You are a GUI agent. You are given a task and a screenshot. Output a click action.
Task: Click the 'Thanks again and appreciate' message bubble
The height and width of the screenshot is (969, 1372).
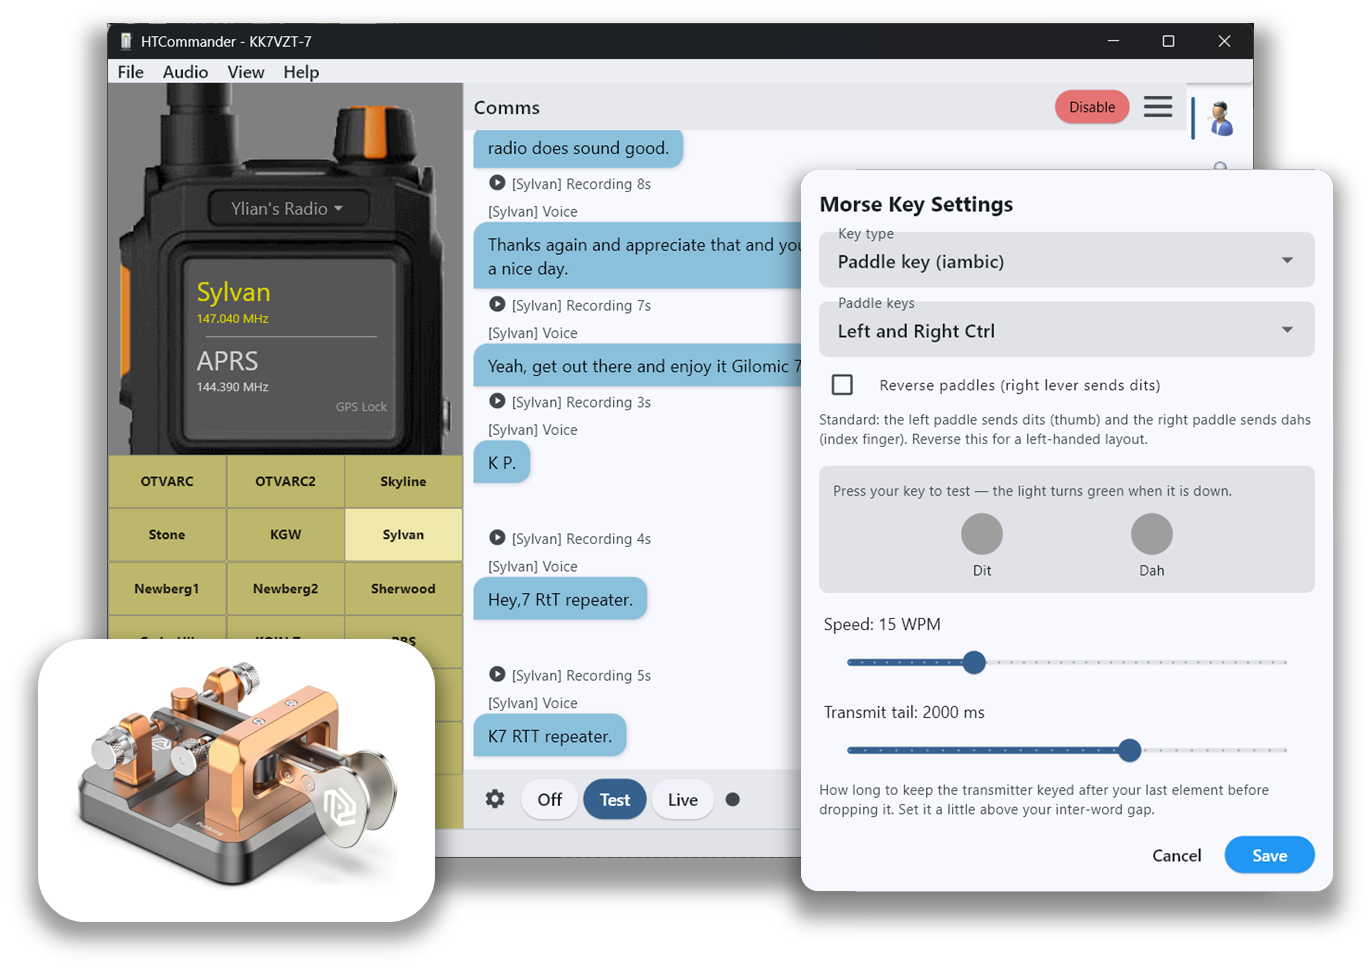tap(638, 256)
